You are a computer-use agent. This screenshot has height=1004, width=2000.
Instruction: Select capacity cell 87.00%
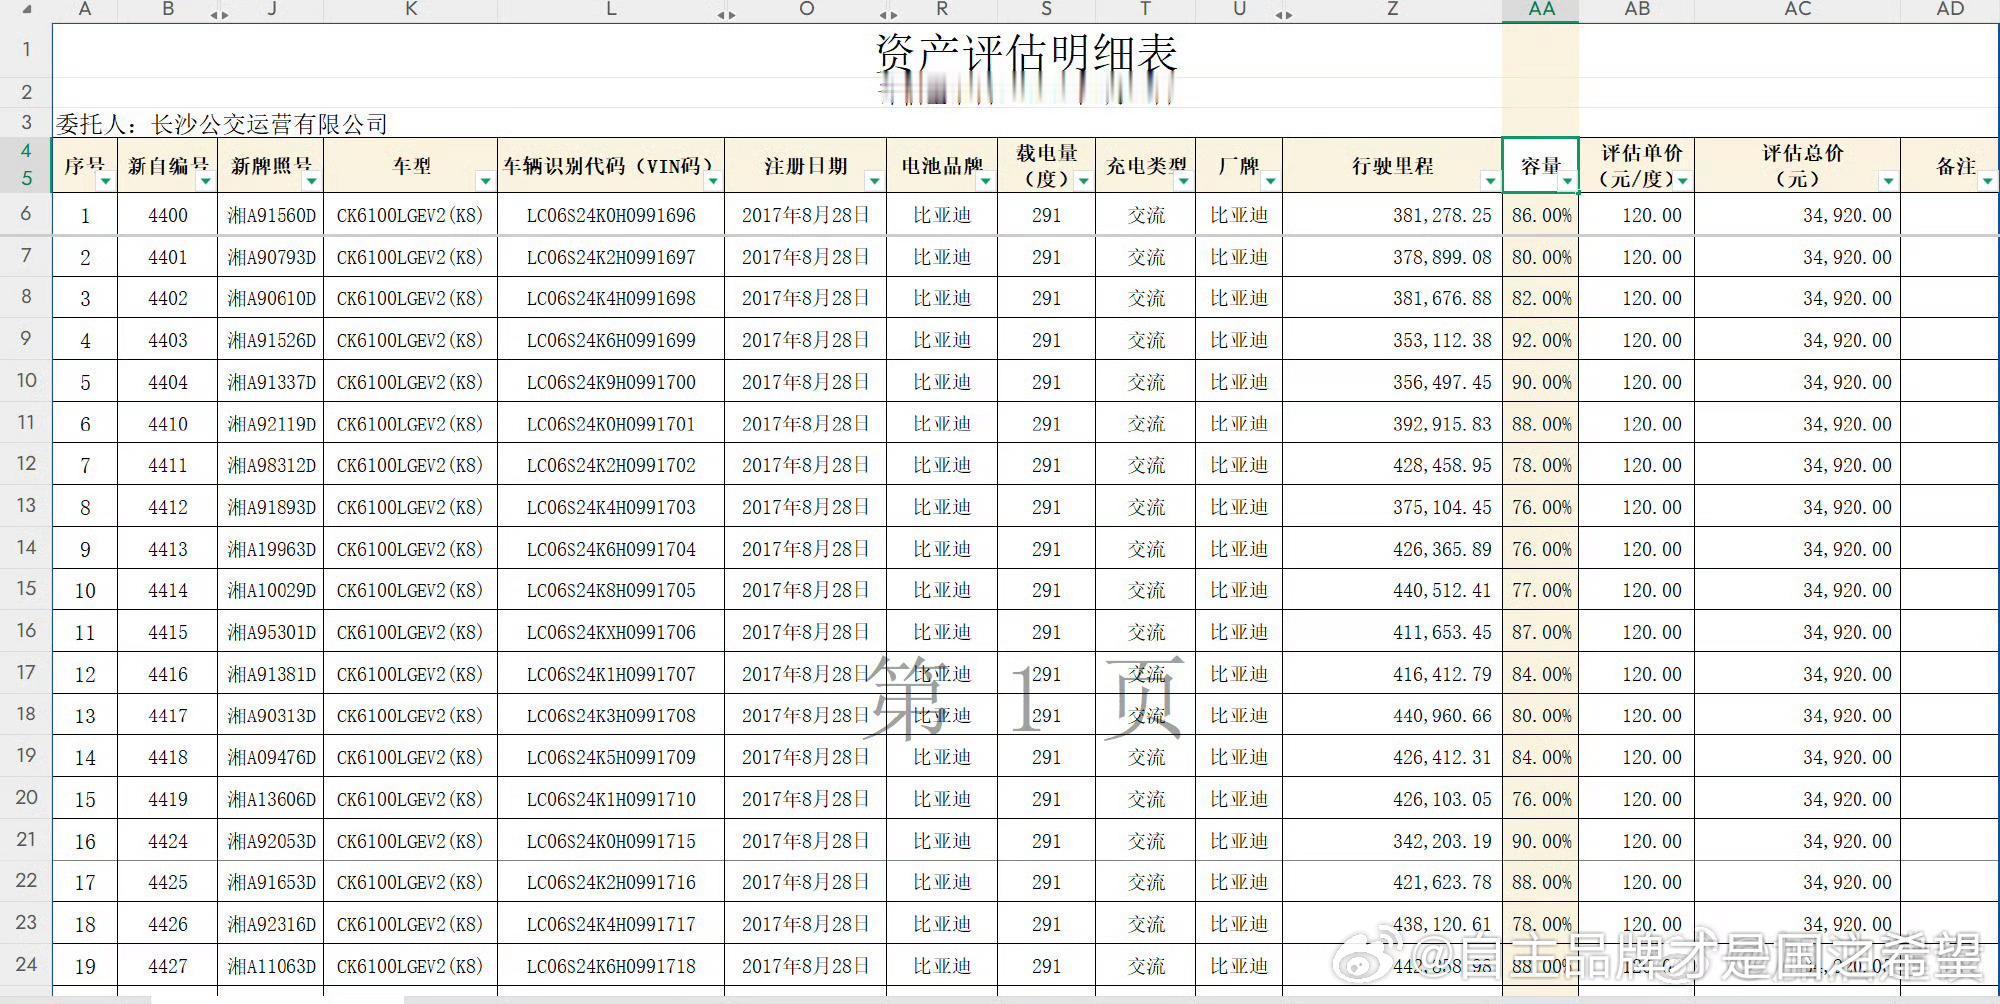(1541, 632)
